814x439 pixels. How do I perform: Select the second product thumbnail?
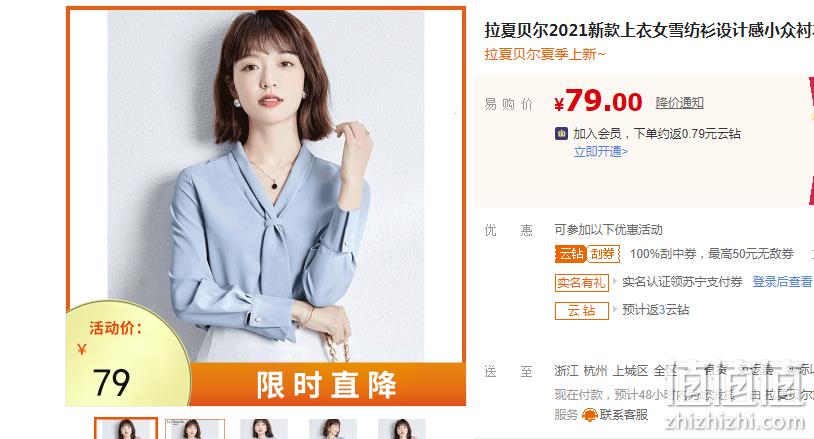tap(195, 429)
